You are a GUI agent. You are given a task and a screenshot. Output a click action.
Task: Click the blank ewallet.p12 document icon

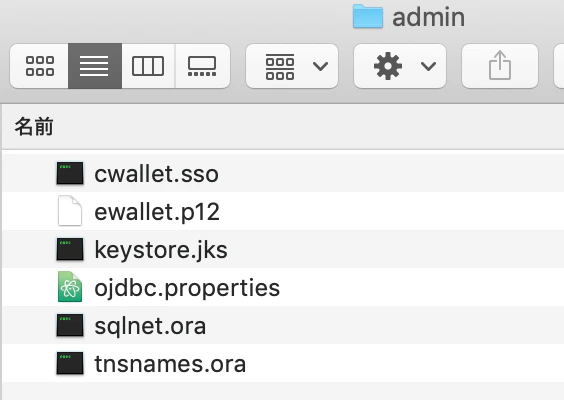point(70,211)
